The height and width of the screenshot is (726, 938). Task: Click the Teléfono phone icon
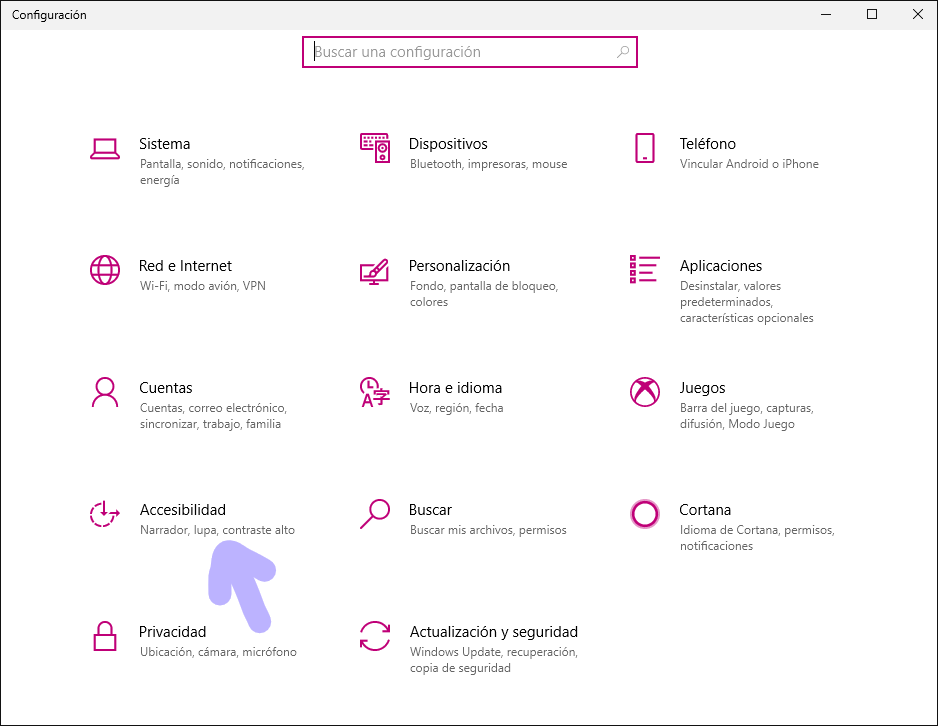pos(645,148)
